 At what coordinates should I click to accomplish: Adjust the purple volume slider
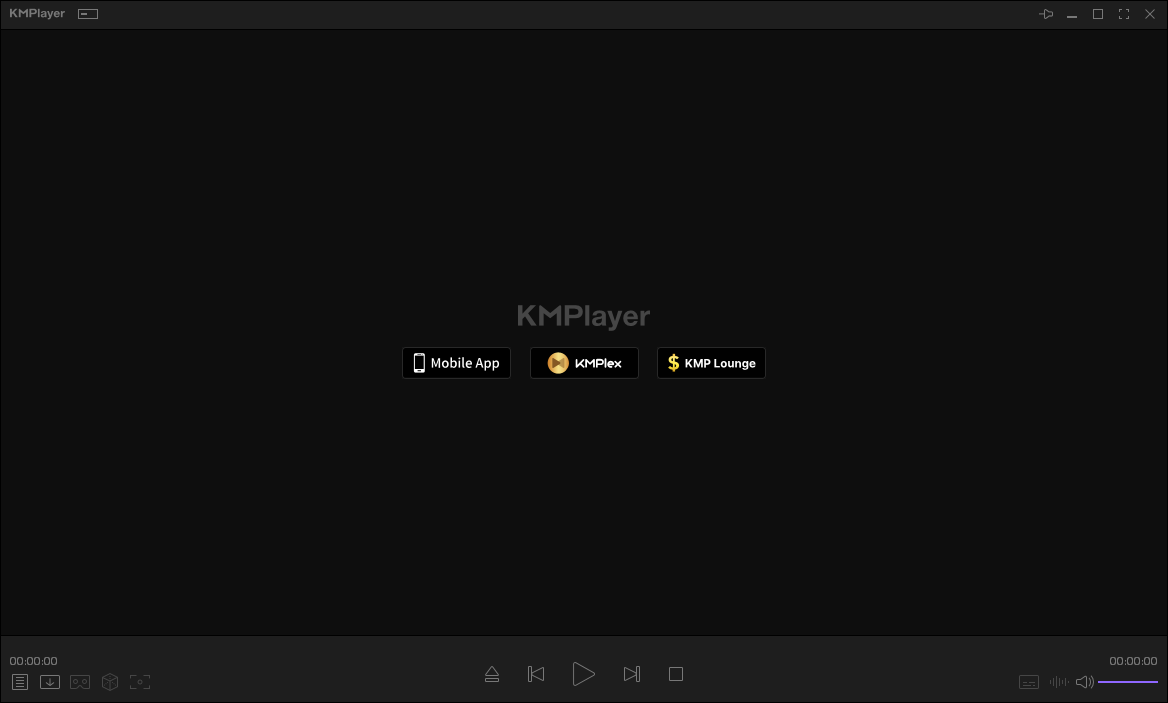[x=1130, y=681]
